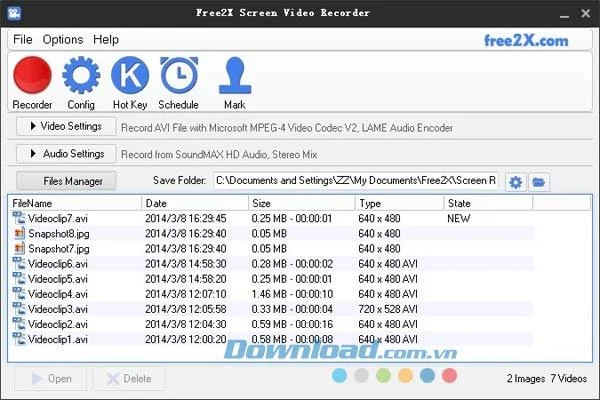Click the Files Manager button
The width and height of the screenshot is (600, 400).
point(66,181)
